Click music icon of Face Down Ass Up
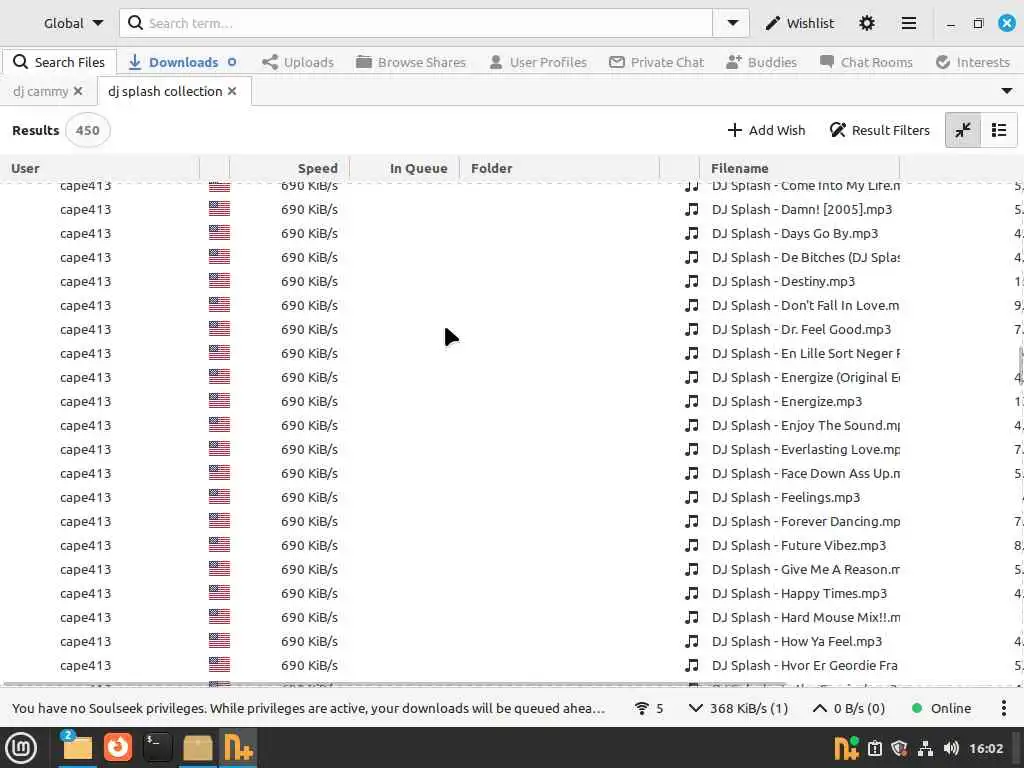1024x768 pixels. pos(692,473)
